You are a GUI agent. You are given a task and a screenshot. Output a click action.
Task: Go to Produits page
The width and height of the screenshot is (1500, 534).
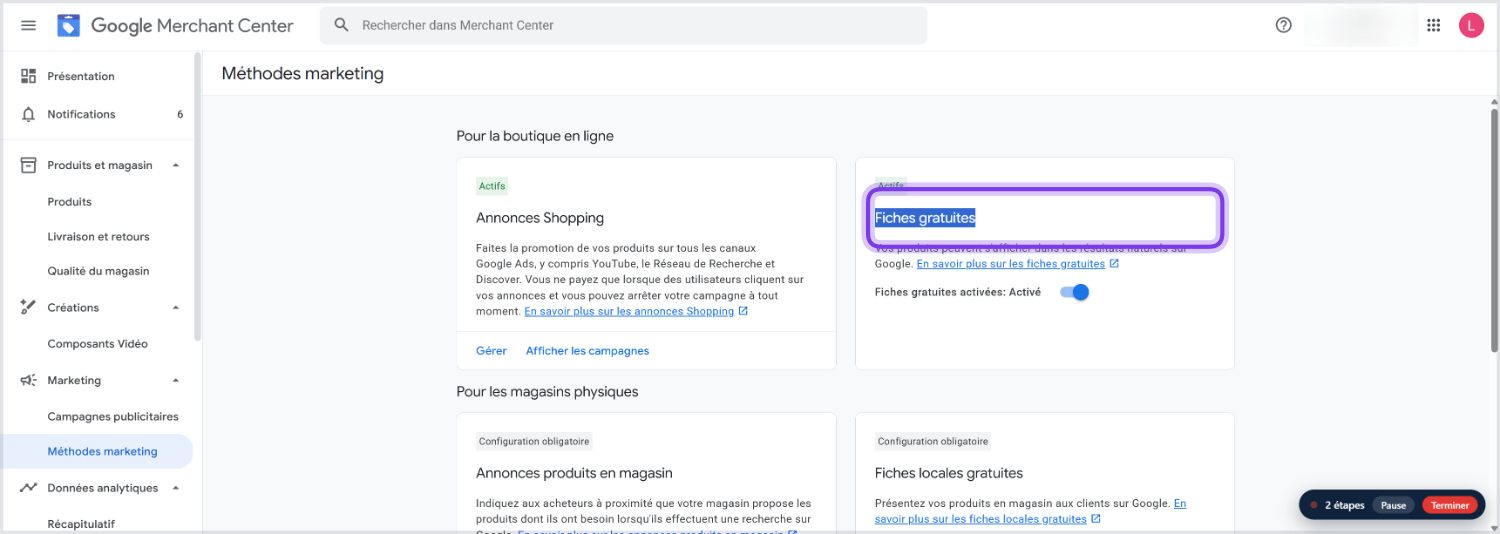[x=70, y=202]
